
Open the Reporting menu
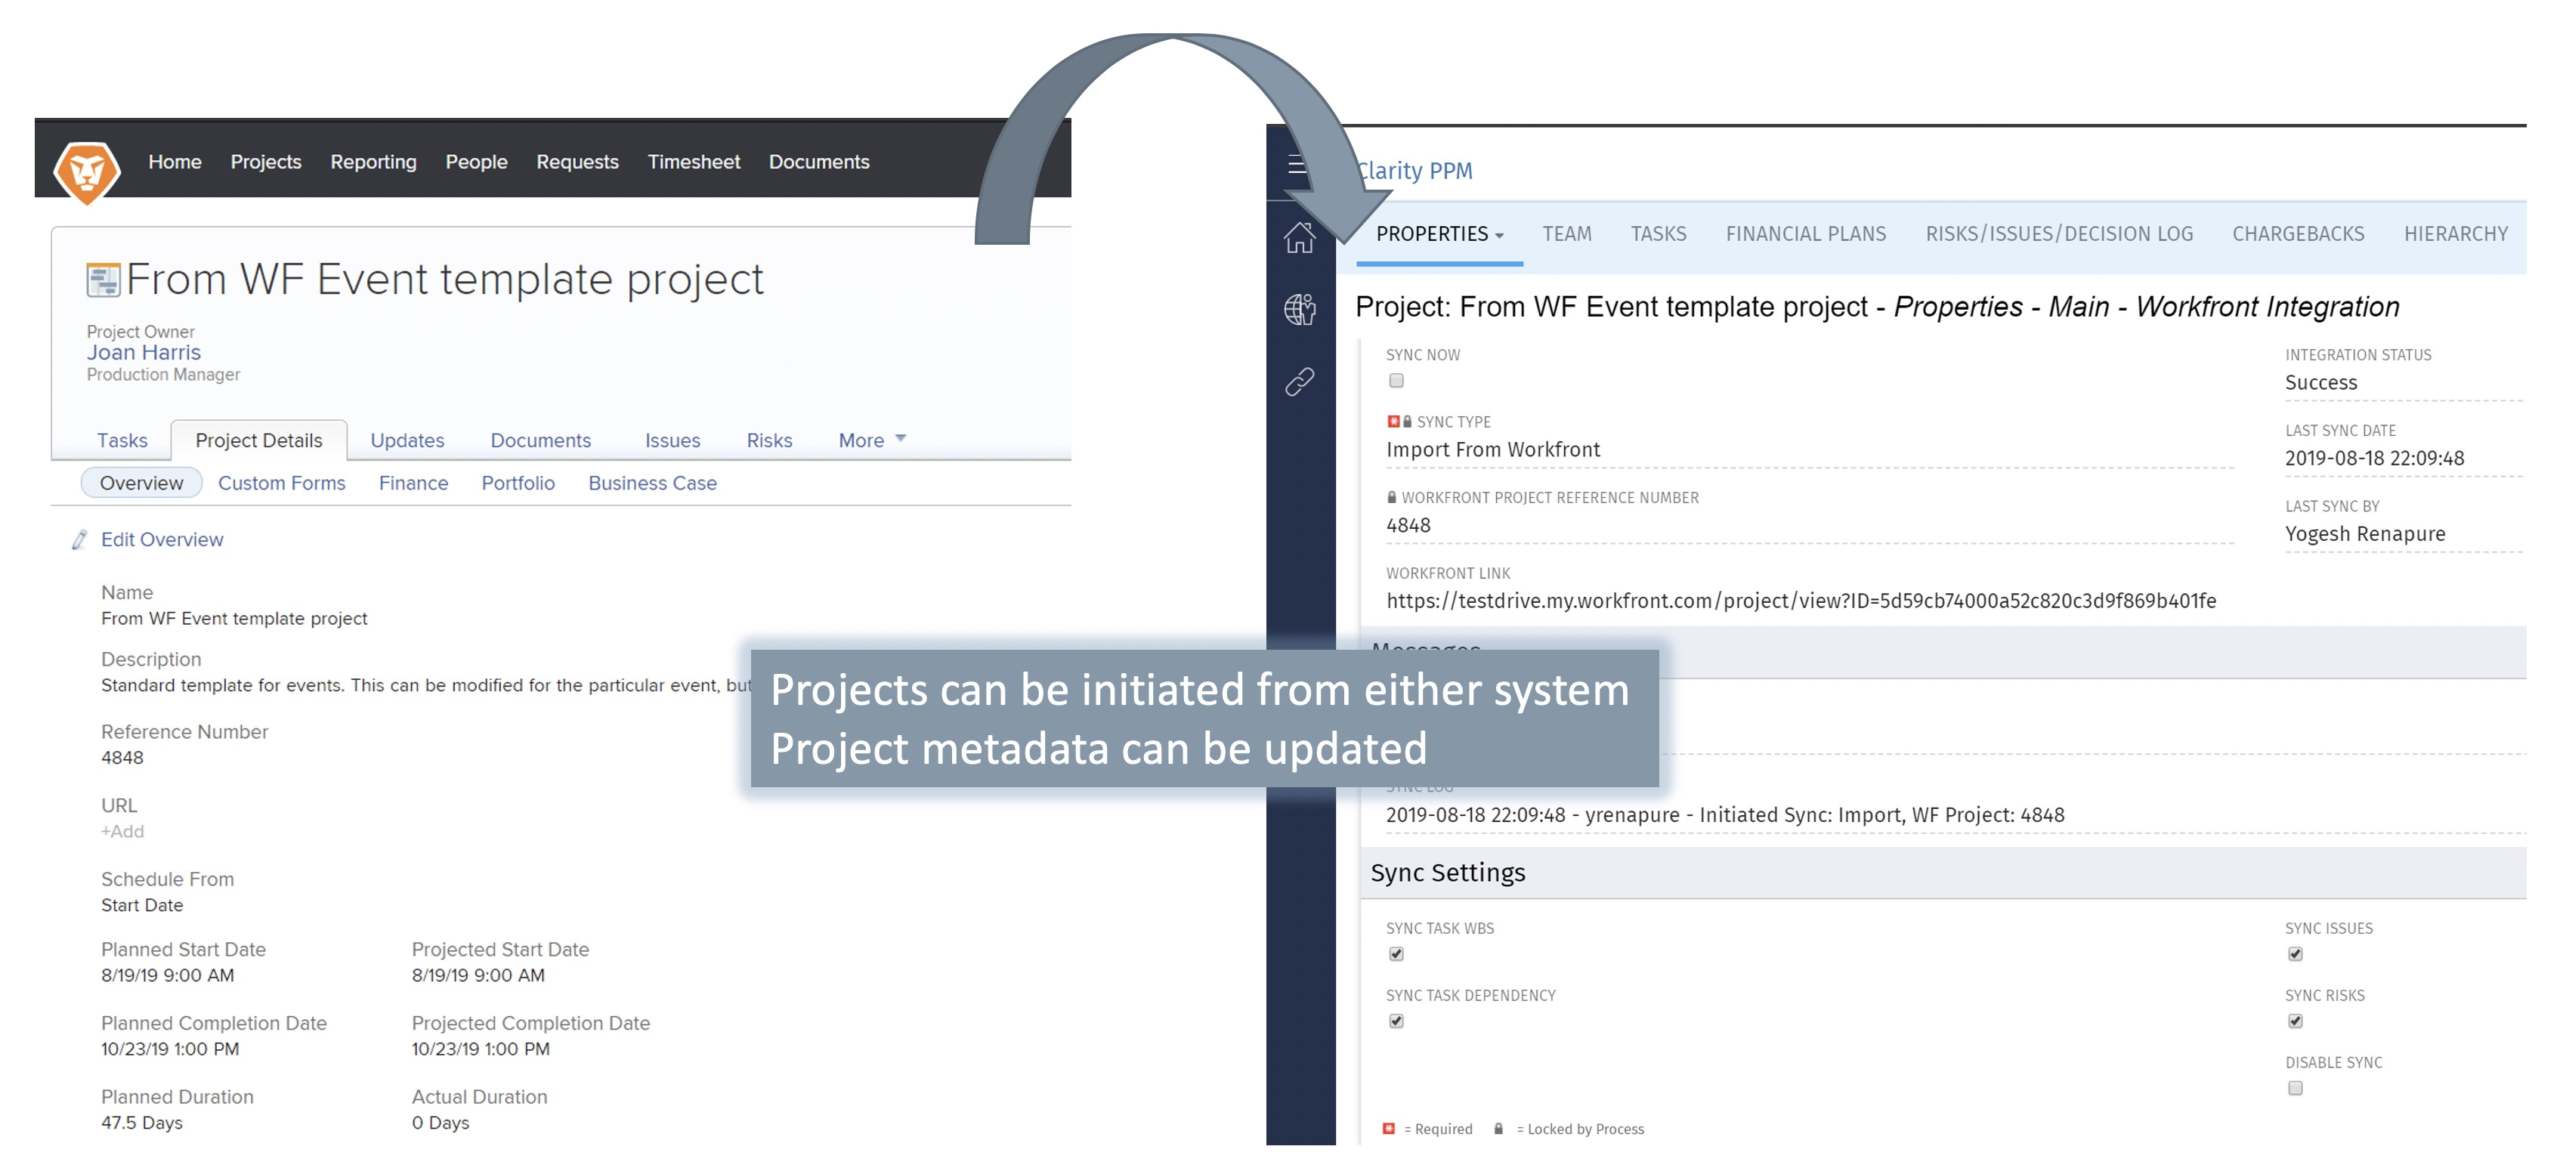(x=373, y=162)
